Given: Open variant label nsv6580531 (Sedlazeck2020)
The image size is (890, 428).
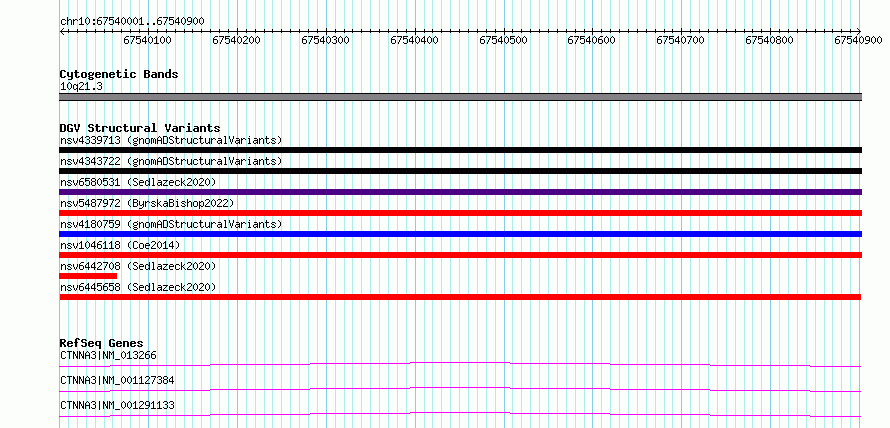Looking at the screenshot, I should (138, 182).
